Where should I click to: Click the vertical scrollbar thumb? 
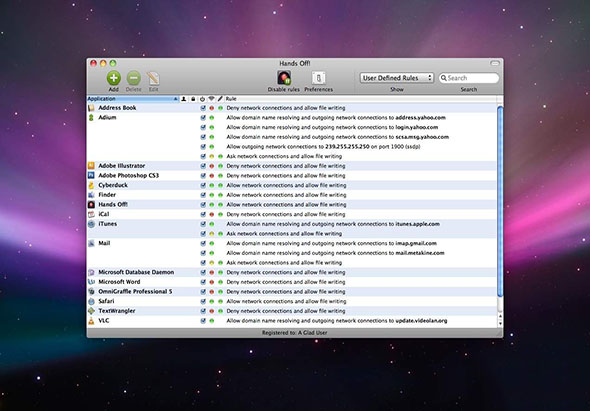click(x=500, y=201)
